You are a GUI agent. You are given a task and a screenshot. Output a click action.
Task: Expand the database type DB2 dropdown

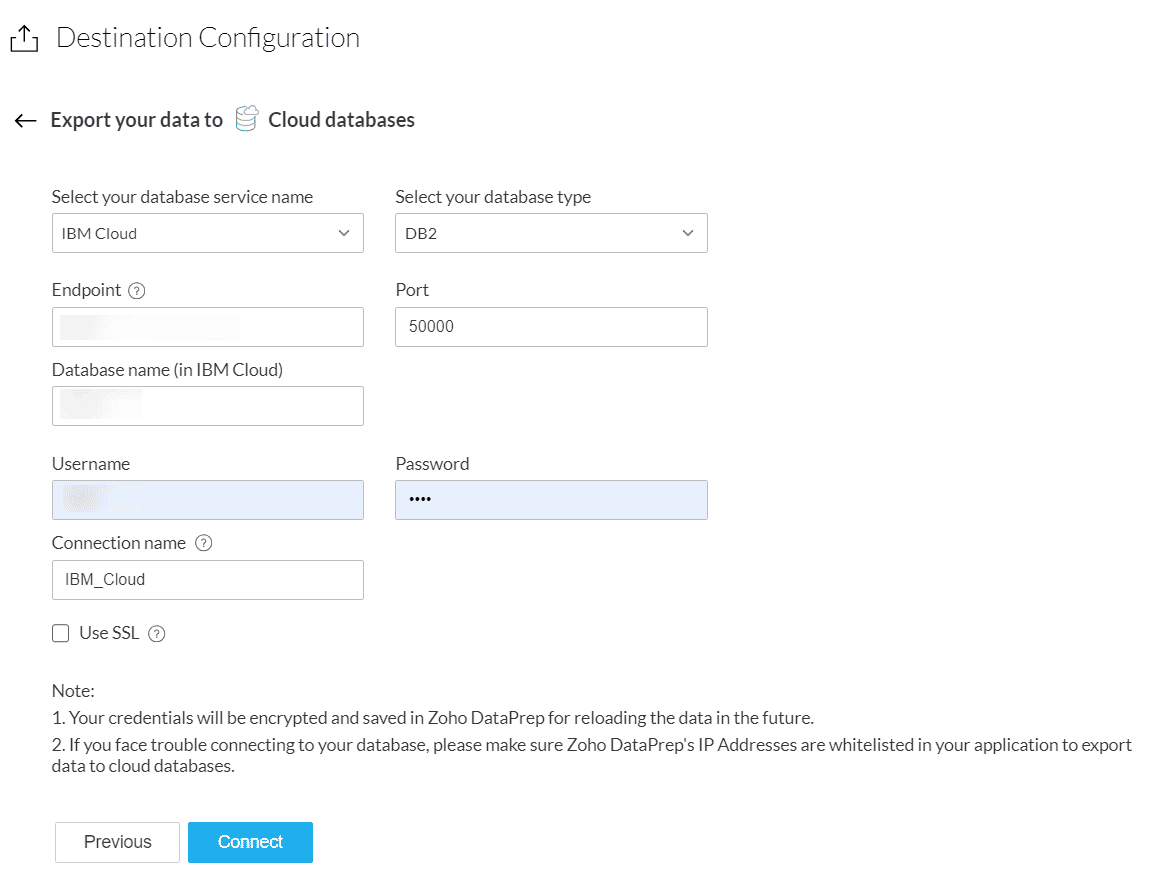[551, 233]
